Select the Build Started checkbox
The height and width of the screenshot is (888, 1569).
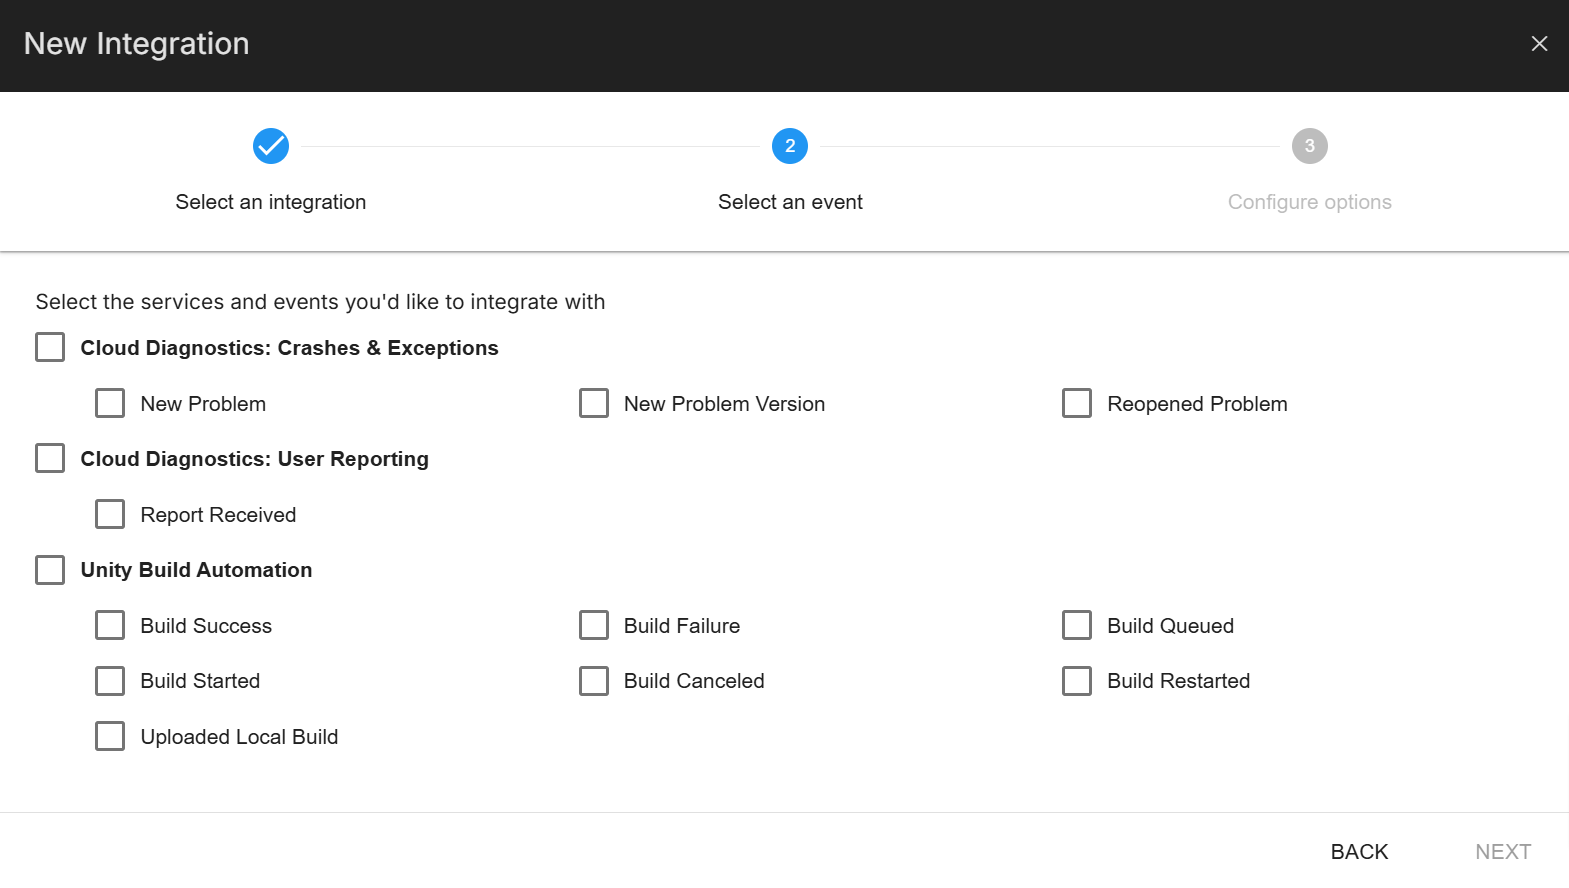[x=110, y=681]
